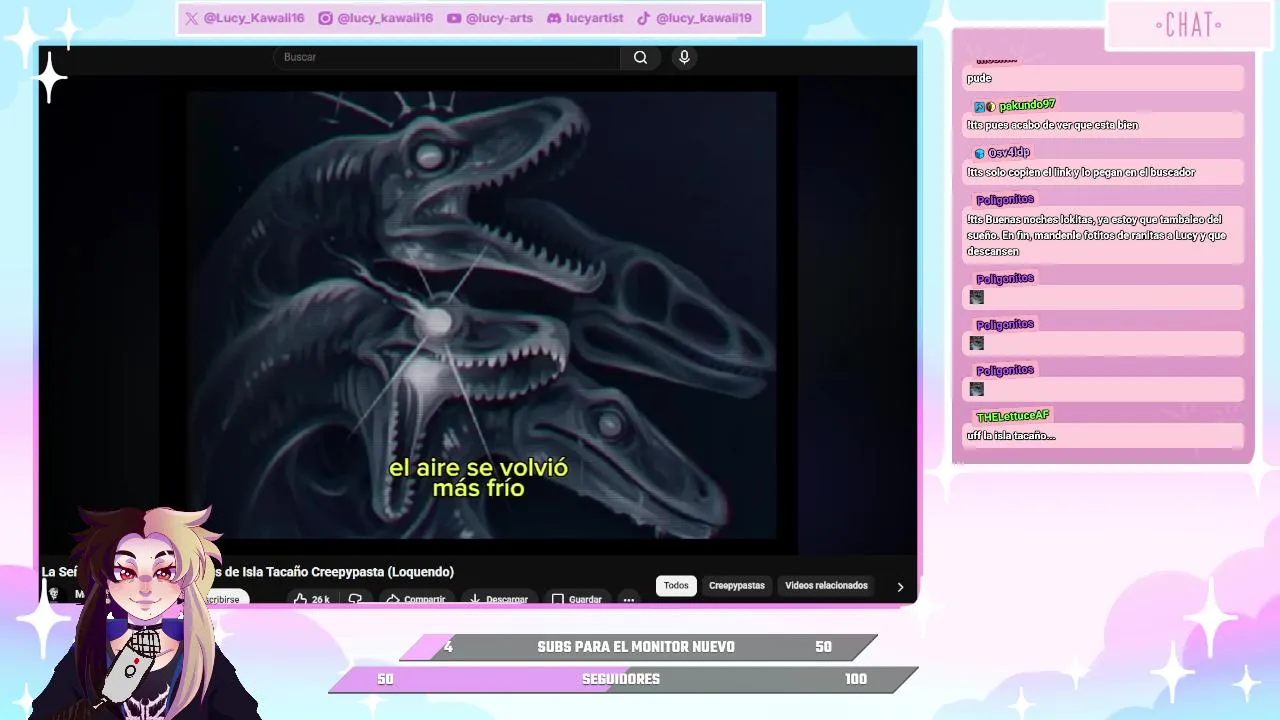Click Poligonitos' 'Buenas noches lokitas' message
The height and width of the screenshot is (720, 1280).
pos(1104,236)
